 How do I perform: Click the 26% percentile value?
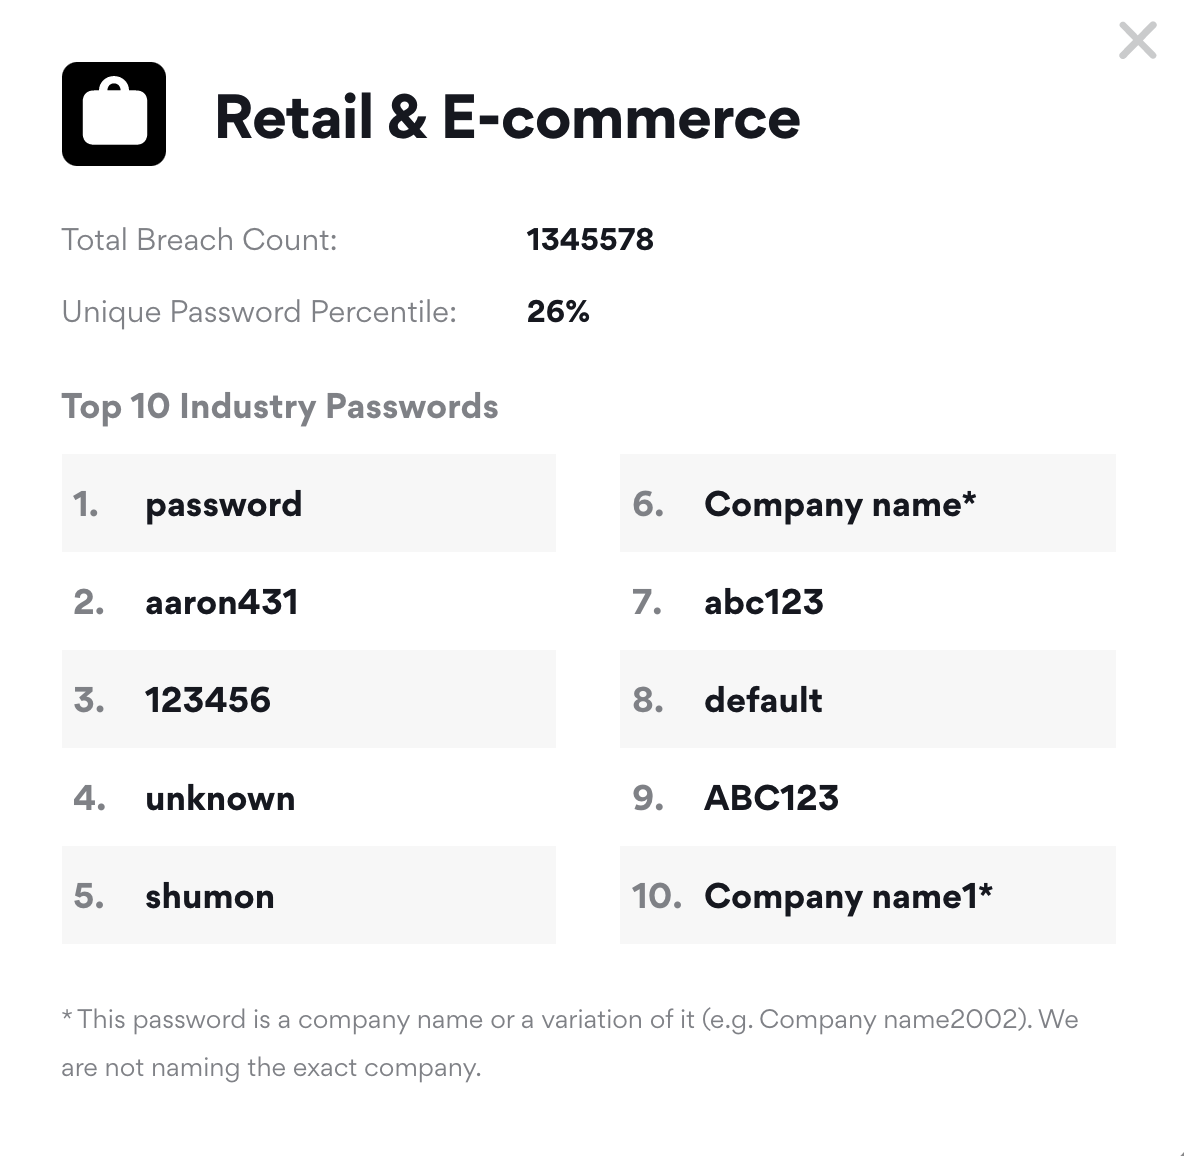tap(558, 312)
